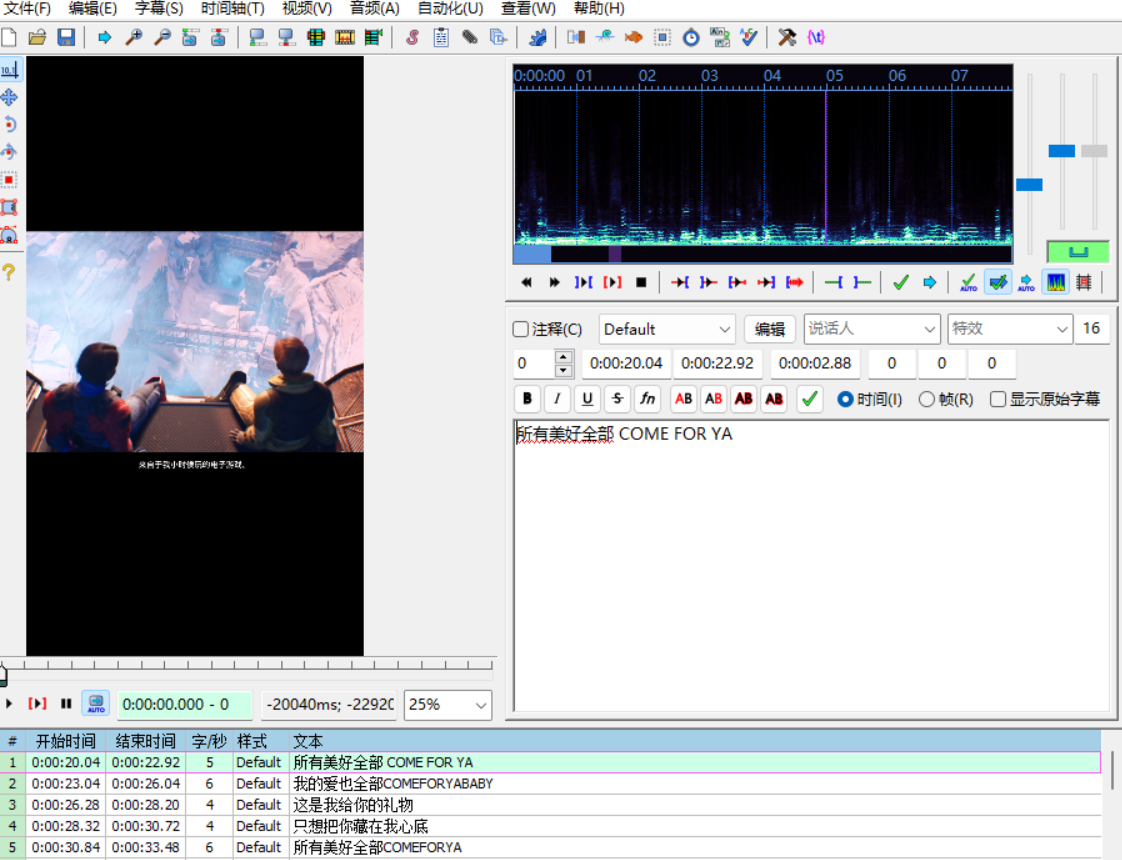Select the Drag subtitles visual tool
The width and height of the screenshot is (1122, 860).
[x=10, y=97]
